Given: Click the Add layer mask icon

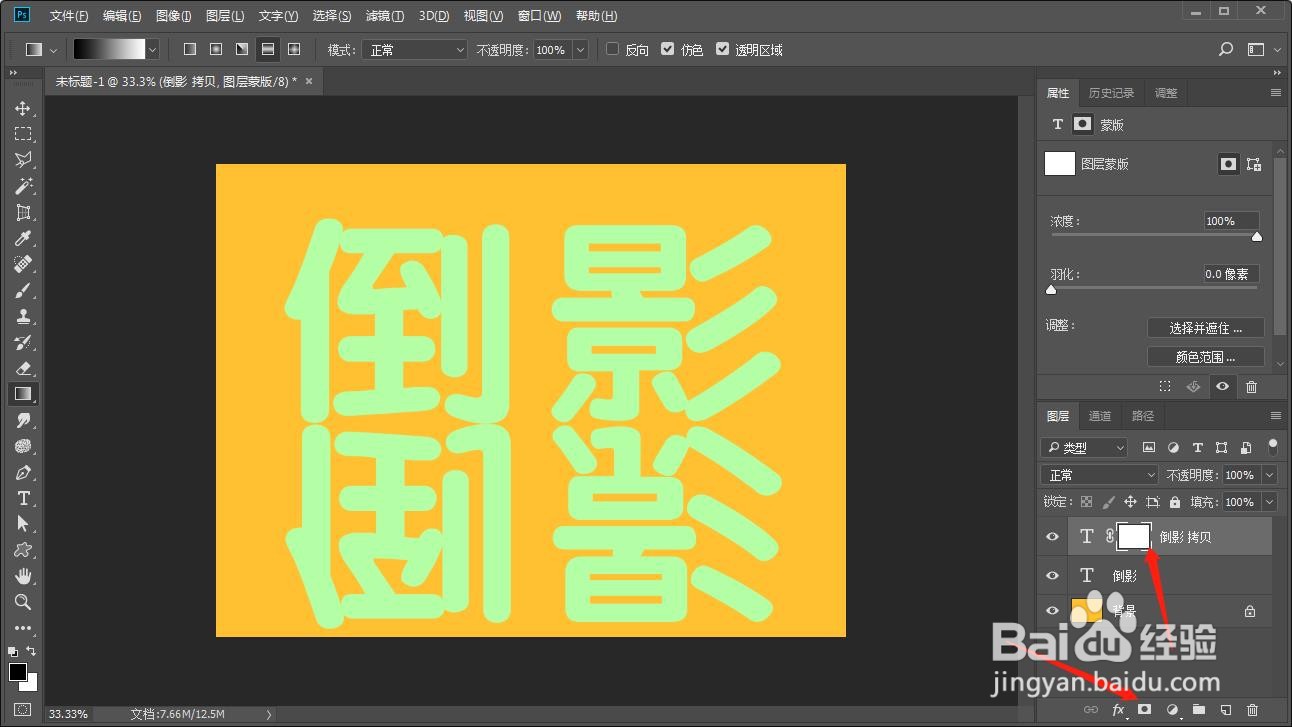Looking at the screenshot, I should tap(1145, 709).
